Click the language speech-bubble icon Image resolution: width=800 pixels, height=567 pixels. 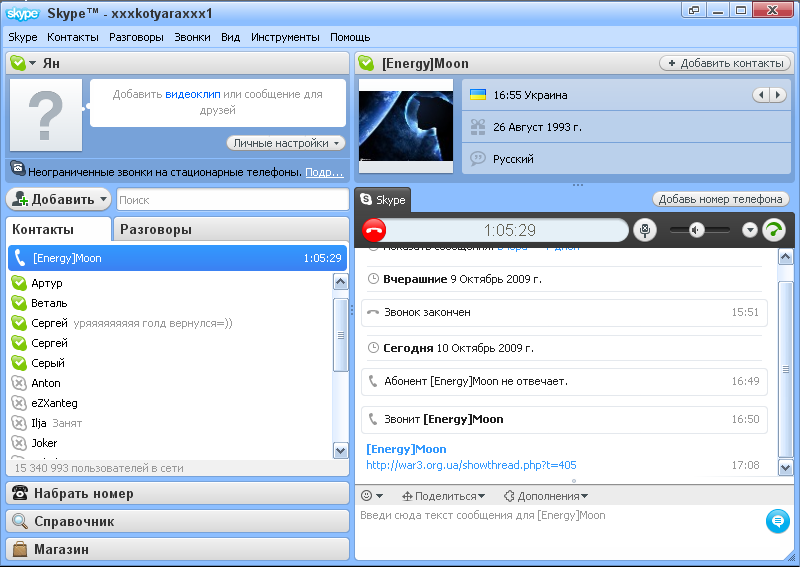[x=478, y=158]
